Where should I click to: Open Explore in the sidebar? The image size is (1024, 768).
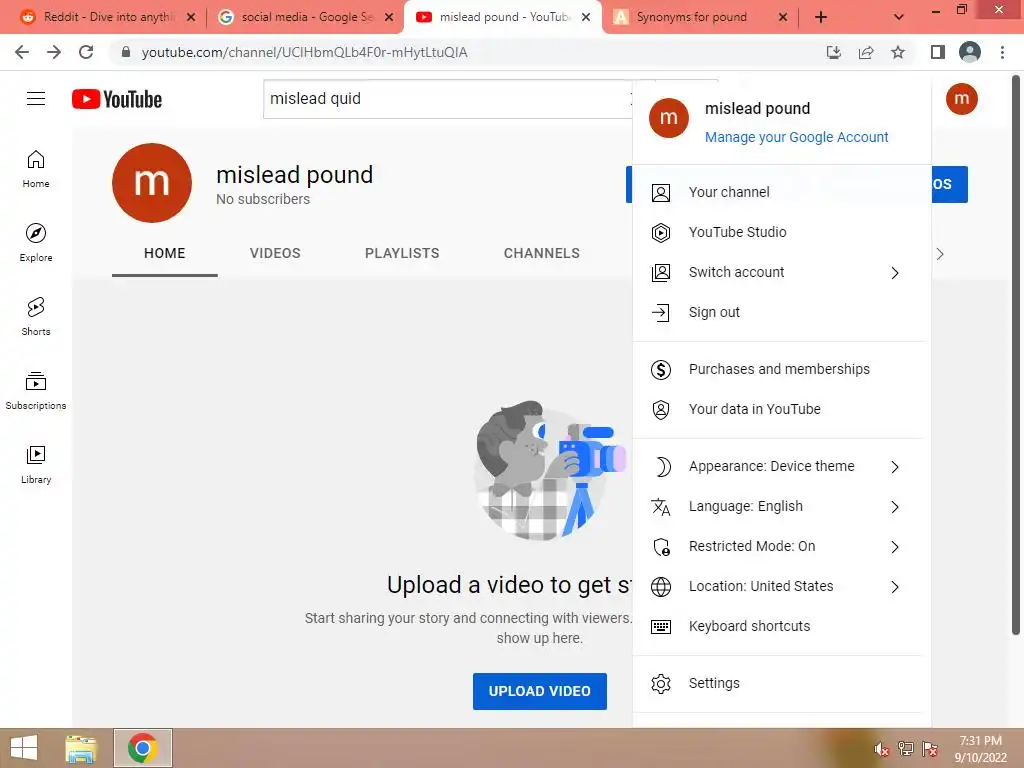(x=36, y=242)
